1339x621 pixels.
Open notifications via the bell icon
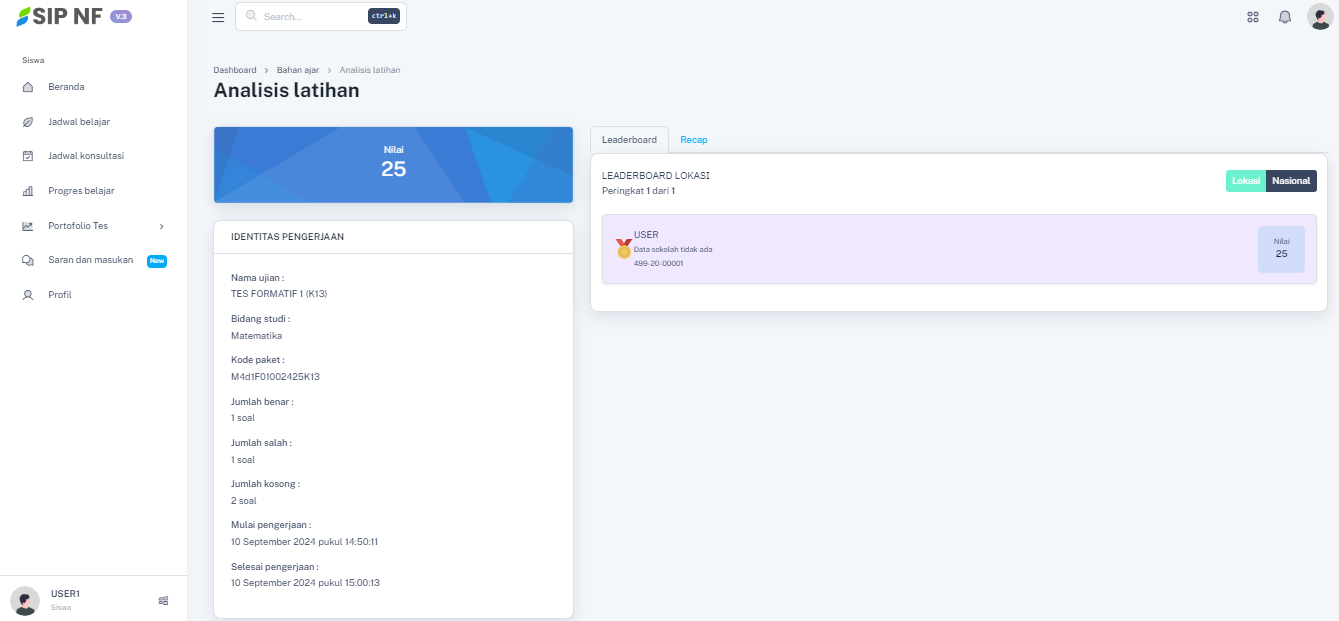point(1285,16)
